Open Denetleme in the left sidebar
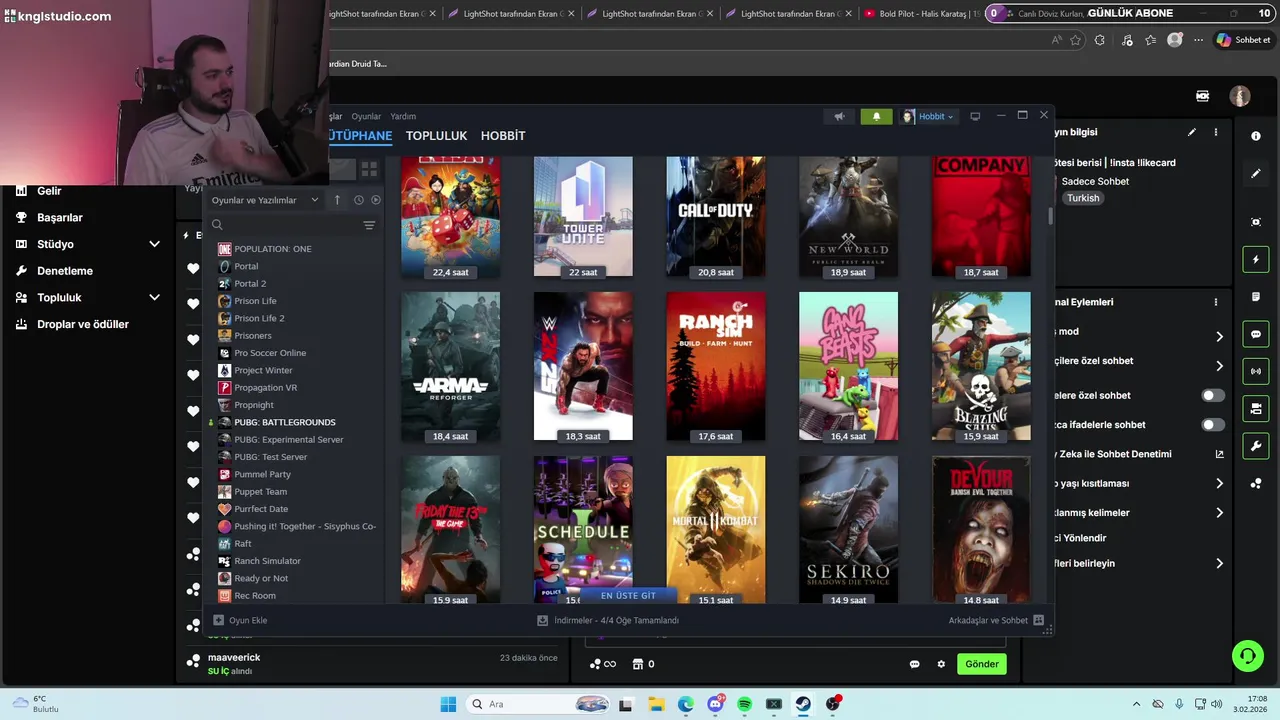 pos(65,271)
